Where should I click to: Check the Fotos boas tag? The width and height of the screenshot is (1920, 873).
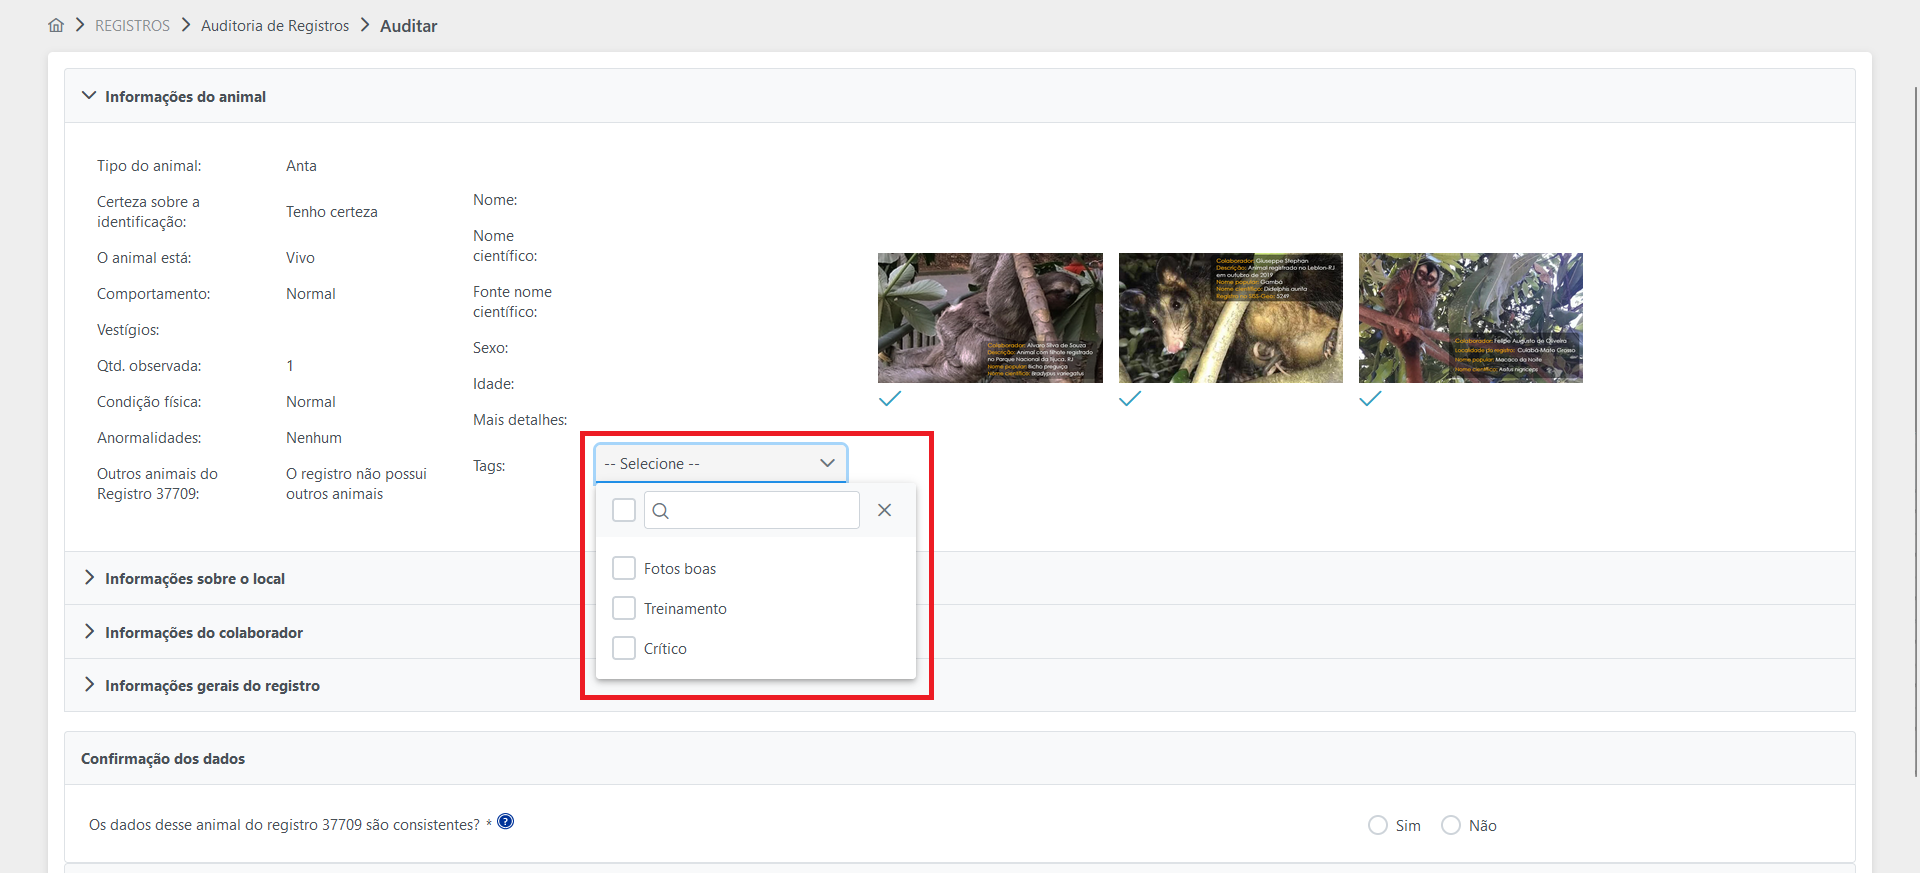pyautogui.click(x=624, y=568)
